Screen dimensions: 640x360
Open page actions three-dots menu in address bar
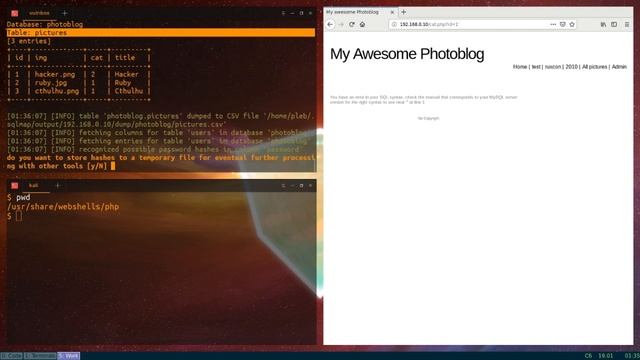[x=553, y=24]
